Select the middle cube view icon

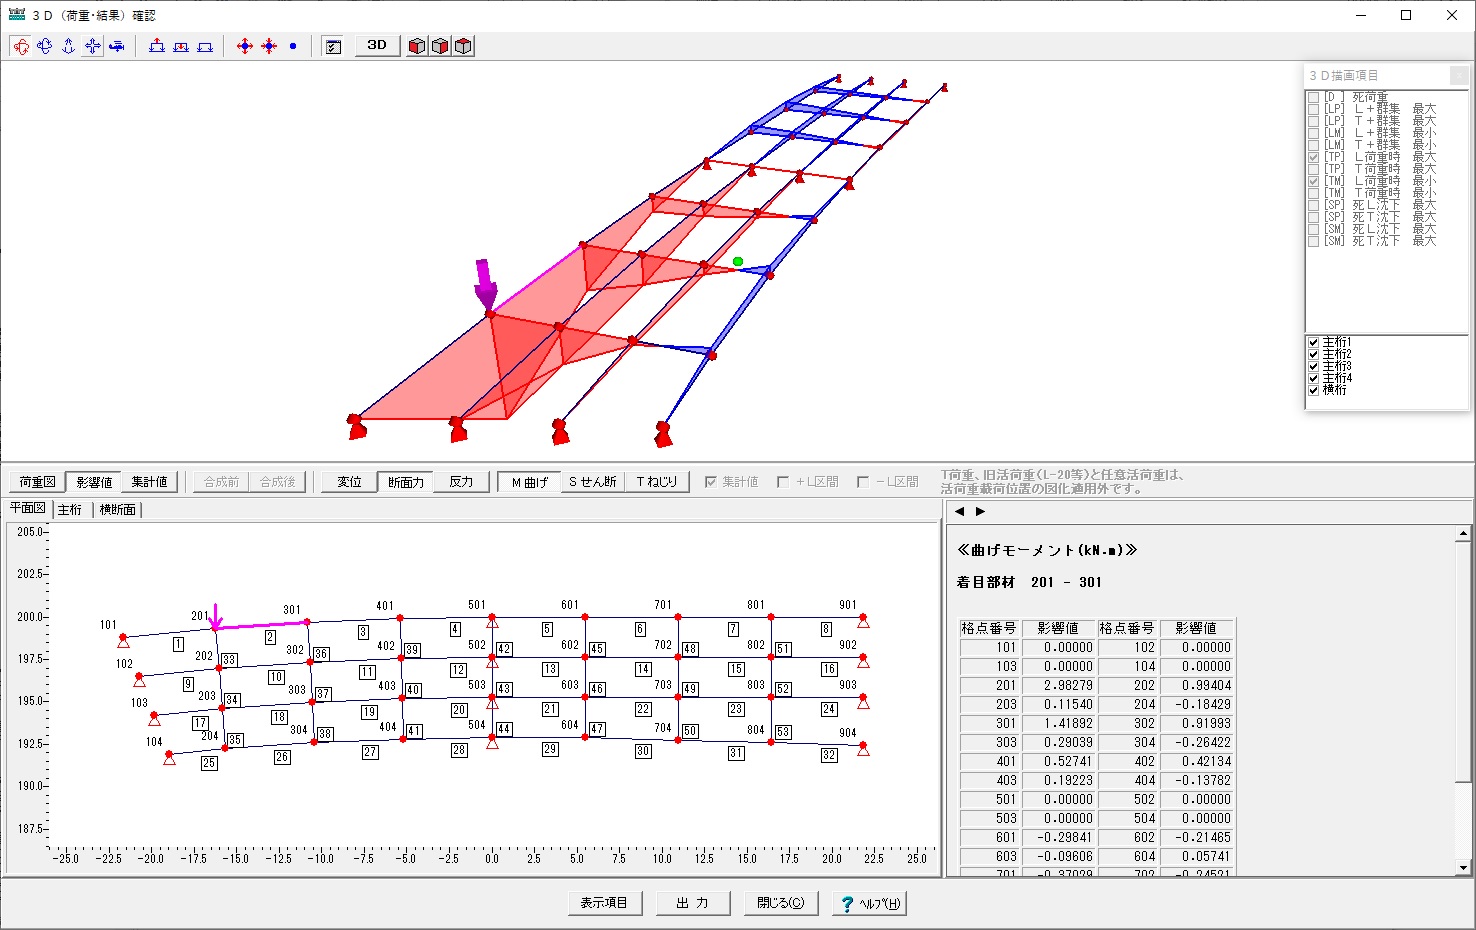(x=440, y=46)
